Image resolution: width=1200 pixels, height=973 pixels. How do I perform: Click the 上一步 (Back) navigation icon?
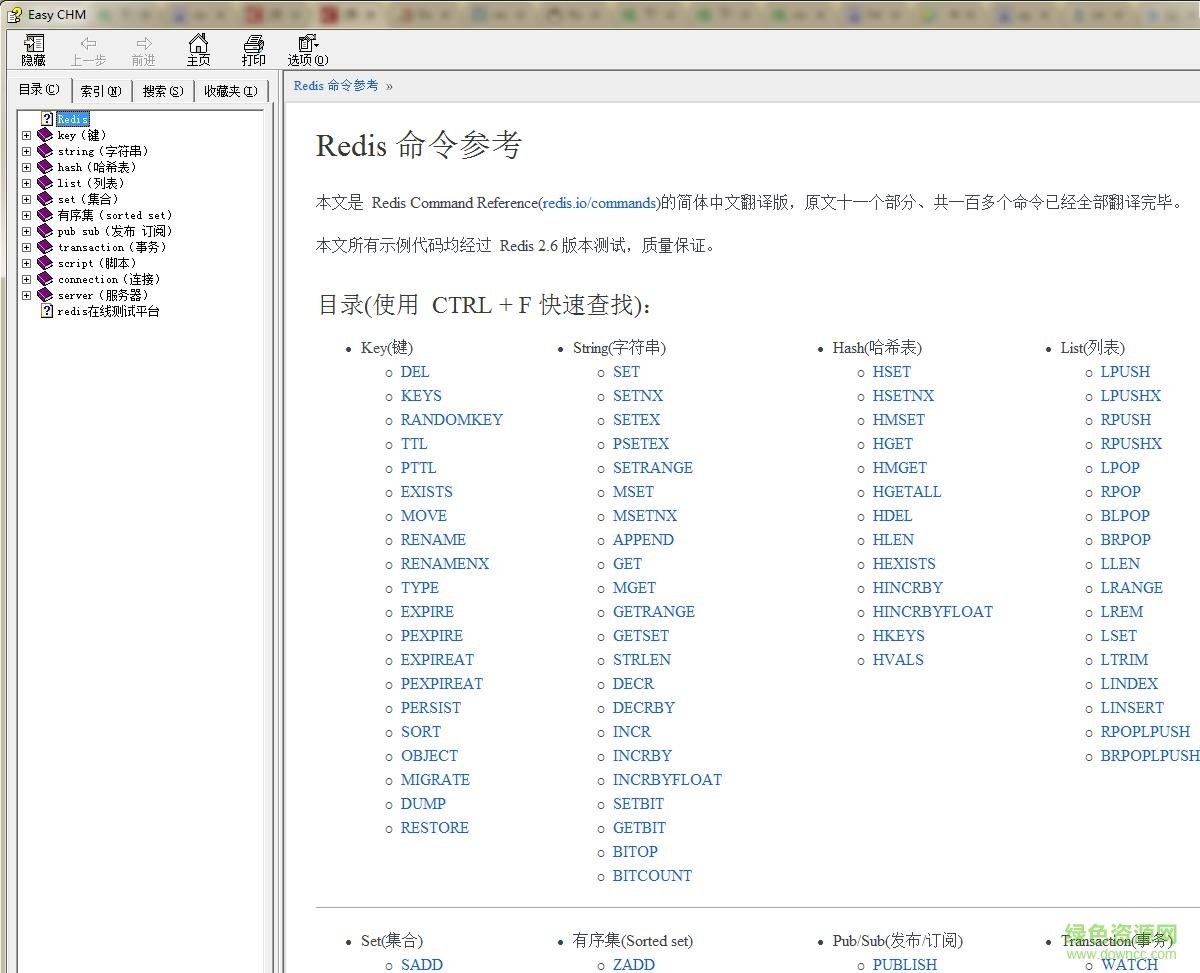pos(88,48)
